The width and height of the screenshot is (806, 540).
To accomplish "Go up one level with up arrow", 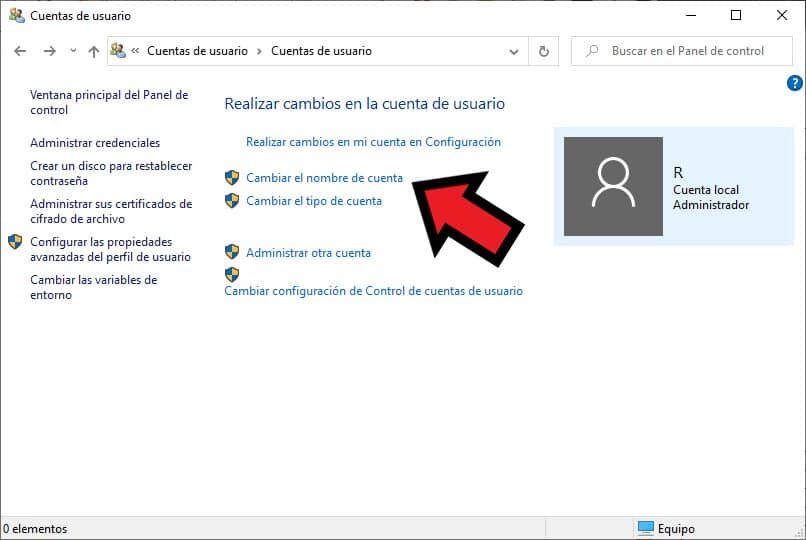I will (94, 51).
